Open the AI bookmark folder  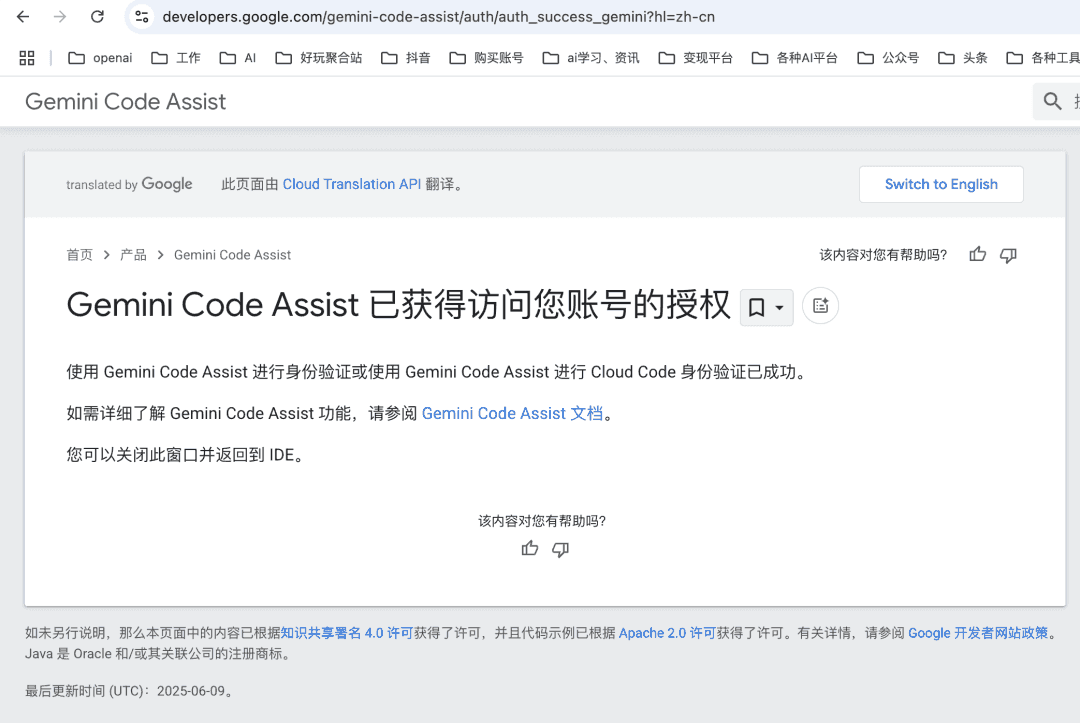pos(238,58)
